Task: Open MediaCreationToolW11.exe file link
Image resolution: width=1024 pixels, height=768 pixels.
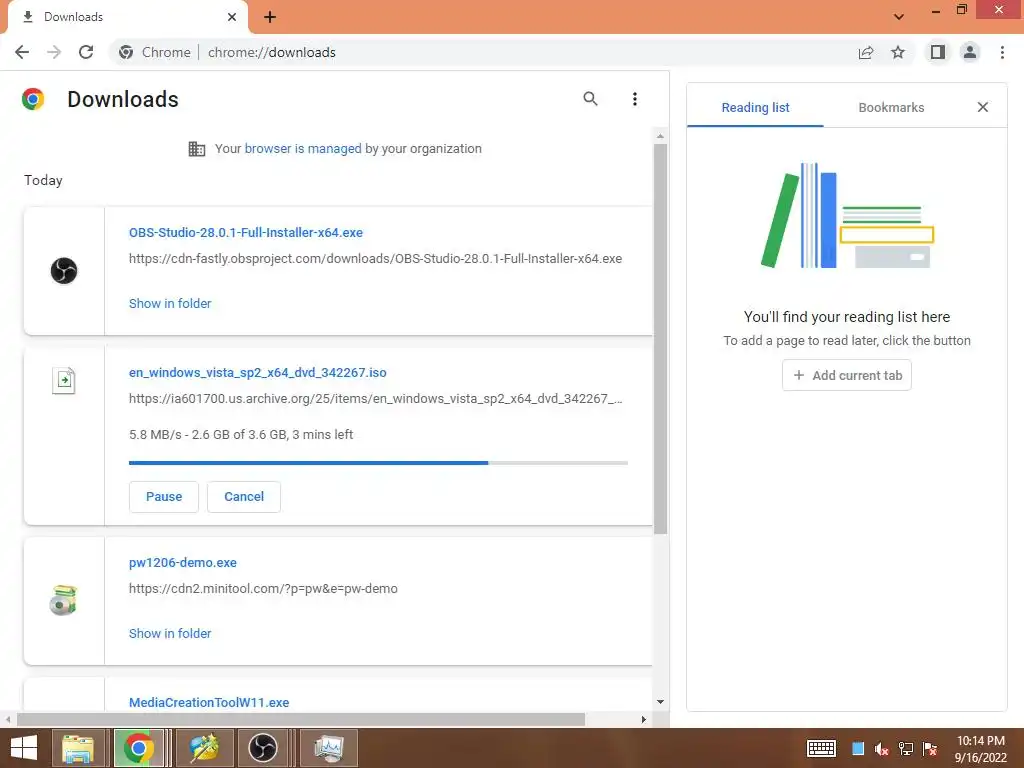Action: click(x=208, y=703)
